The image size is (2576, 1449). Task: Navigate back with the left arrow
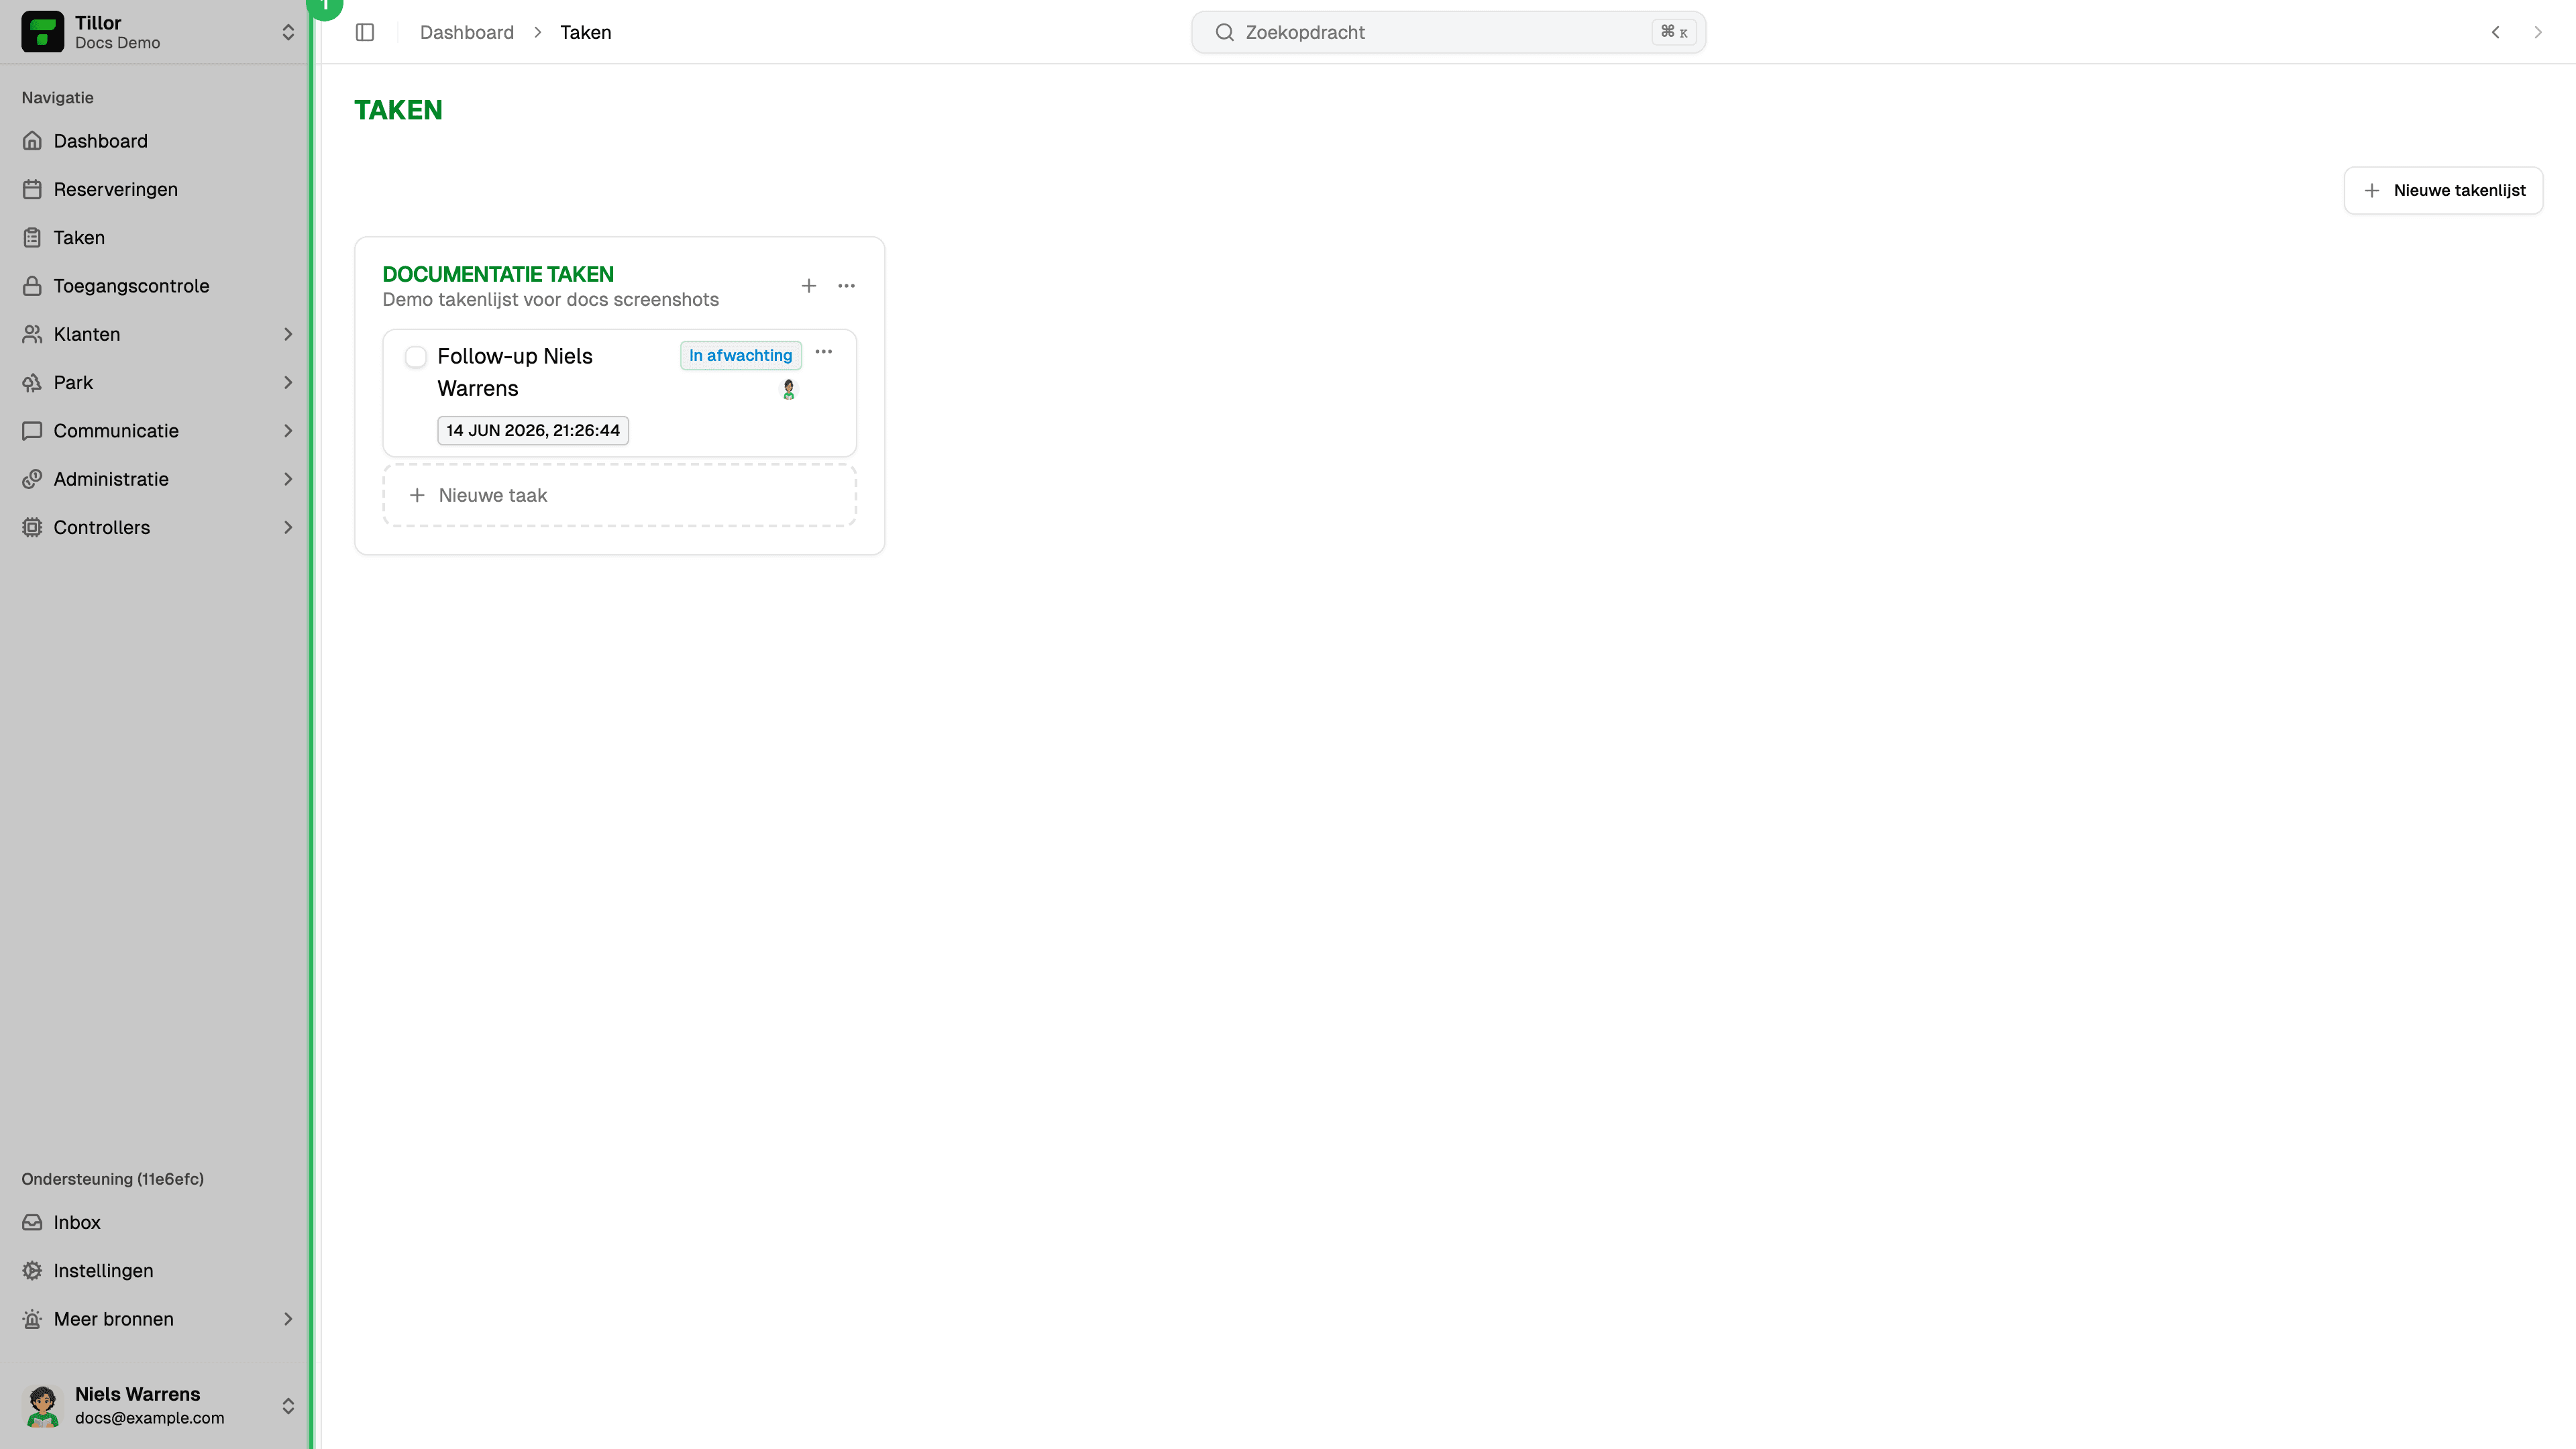[2496, 32]
